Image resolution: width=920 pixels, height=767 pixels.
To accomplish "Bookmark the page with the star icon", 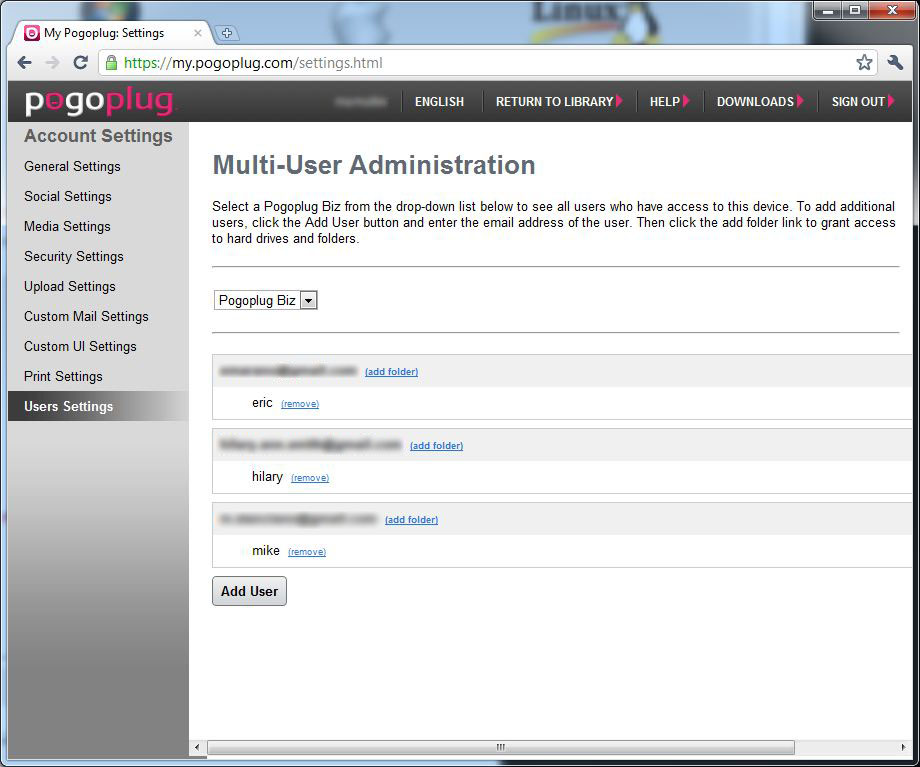I will tap(864, 62).
